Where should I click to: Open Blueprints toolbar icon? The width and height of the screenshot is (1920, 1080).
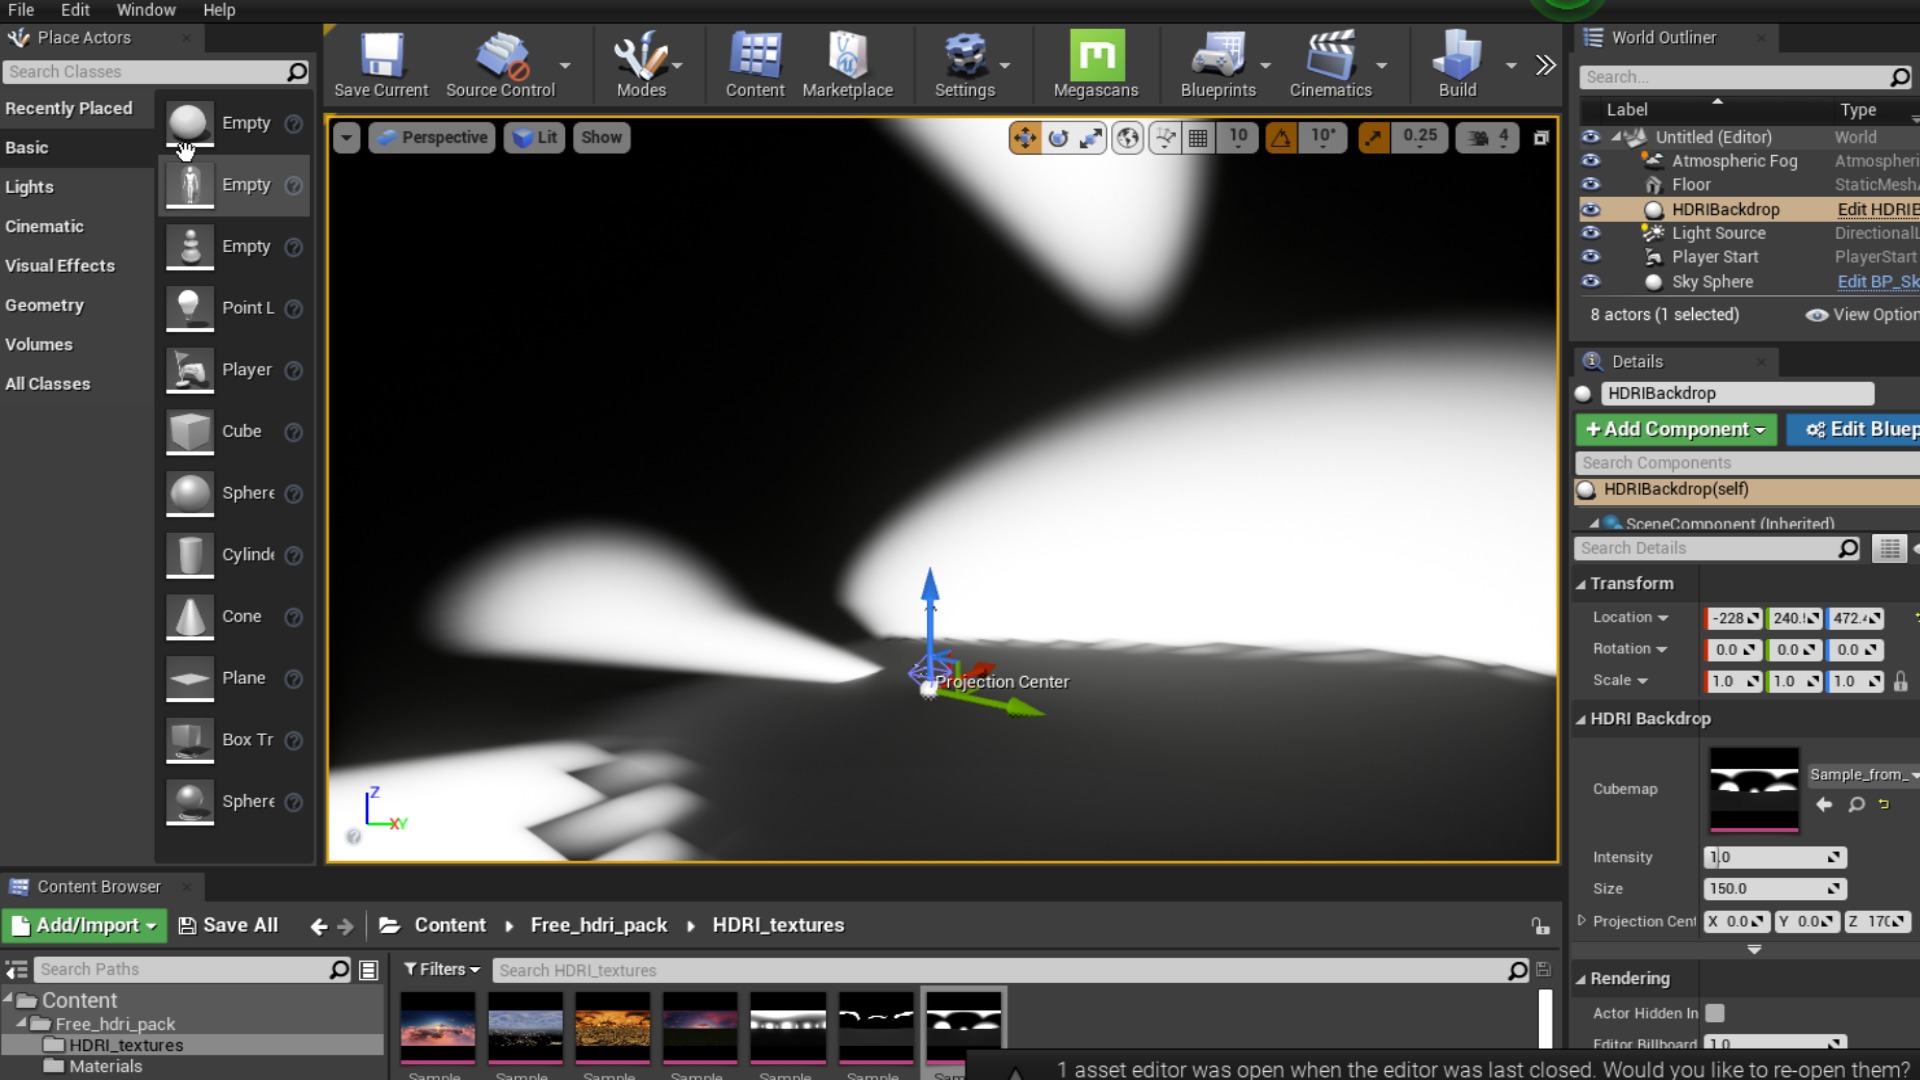(x=1217, y=64)
